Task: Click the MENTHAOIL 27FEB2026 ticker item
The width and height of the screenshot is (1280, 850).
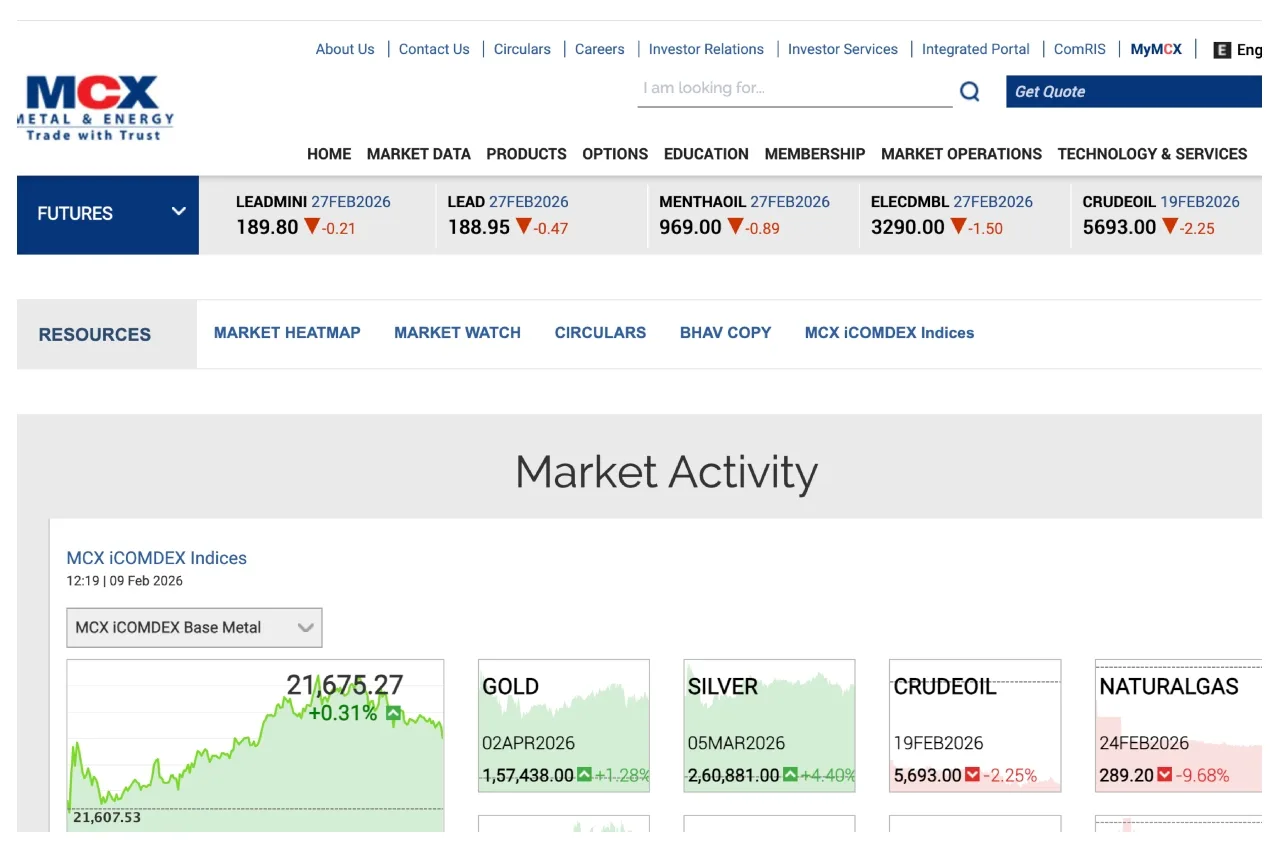Action: (744, 214)
